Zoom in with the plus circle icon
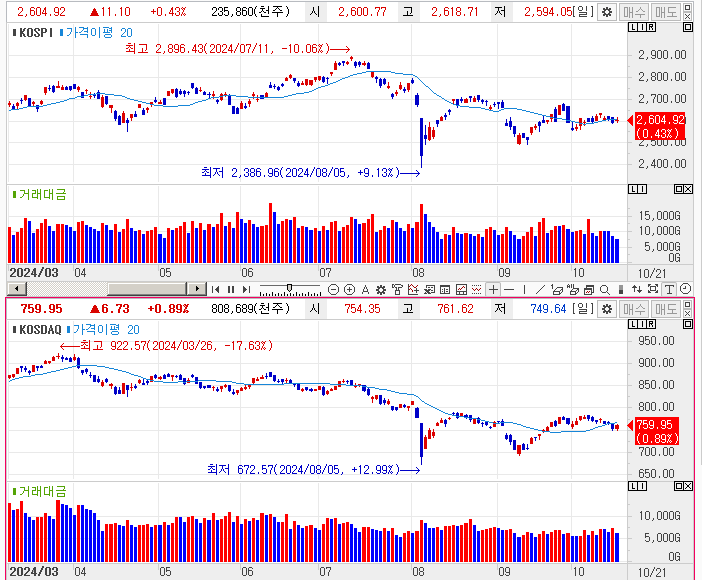702x580 pixels. coord(350,289)
